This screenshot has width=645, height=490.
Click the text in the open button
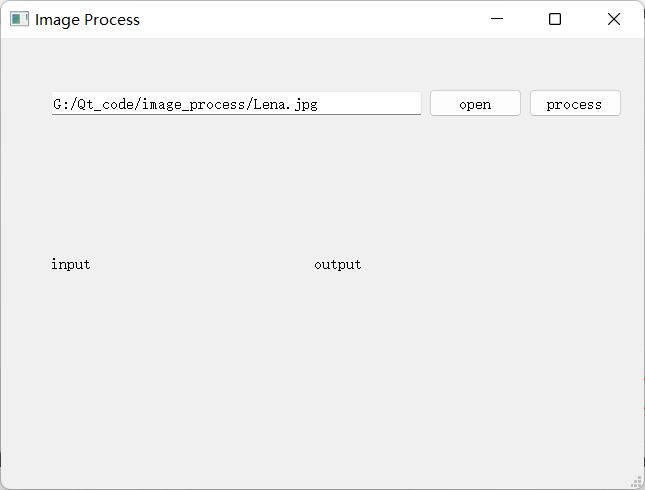point(475,105)
